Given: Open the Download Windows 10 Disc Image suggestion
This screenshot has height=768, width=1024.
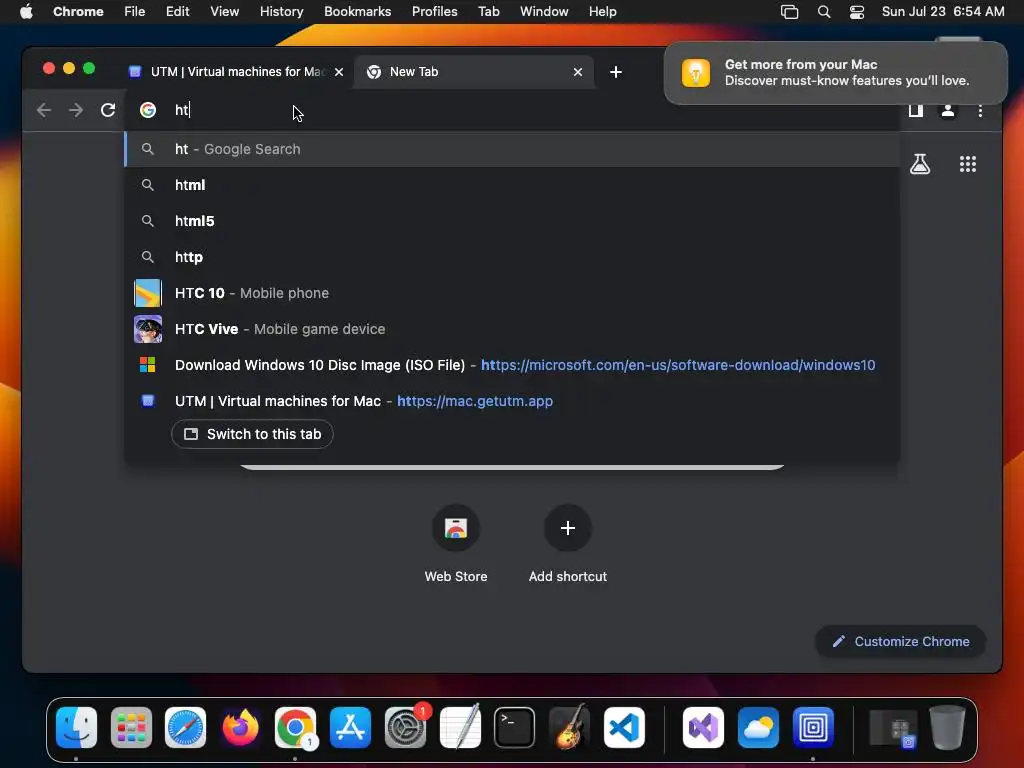Looking at the screenshot, I should (x=512, y=364).
